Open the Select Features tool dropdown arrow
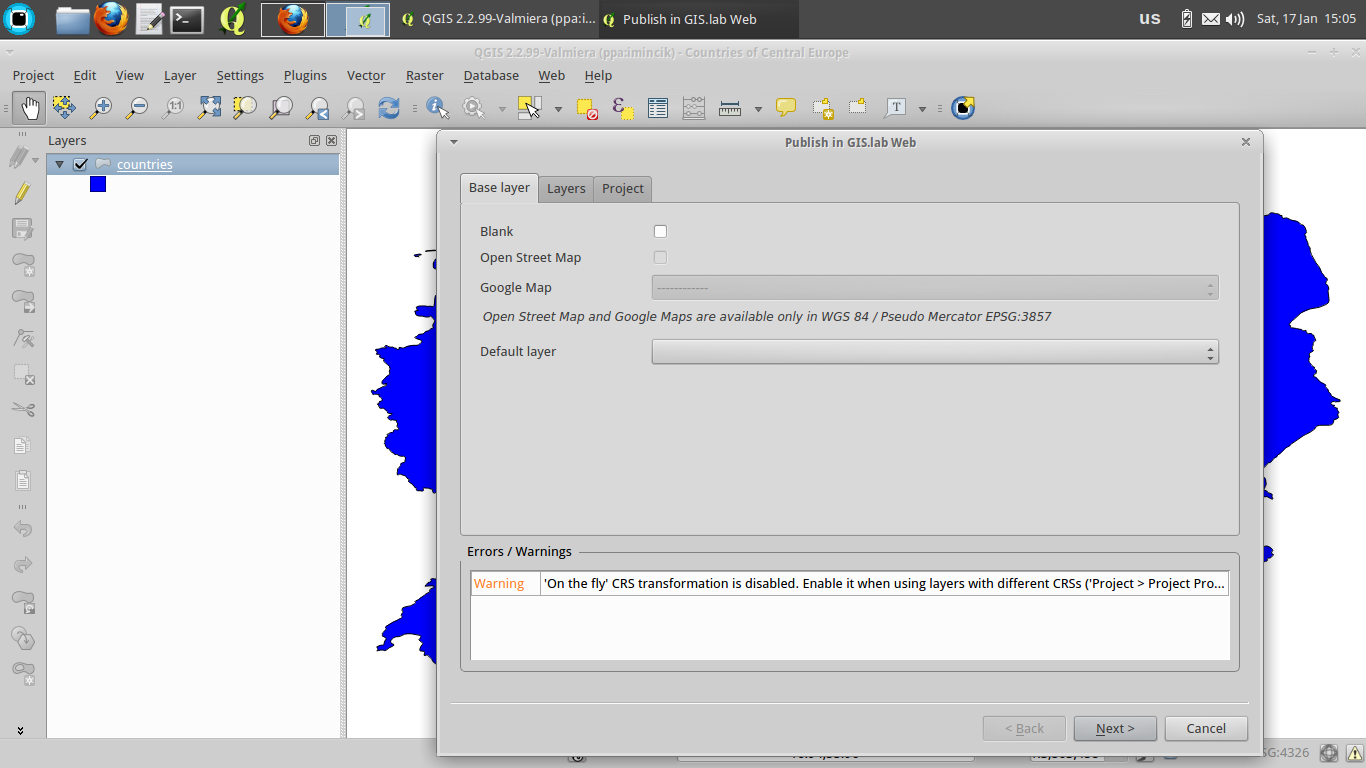 [x=558, y=108]
